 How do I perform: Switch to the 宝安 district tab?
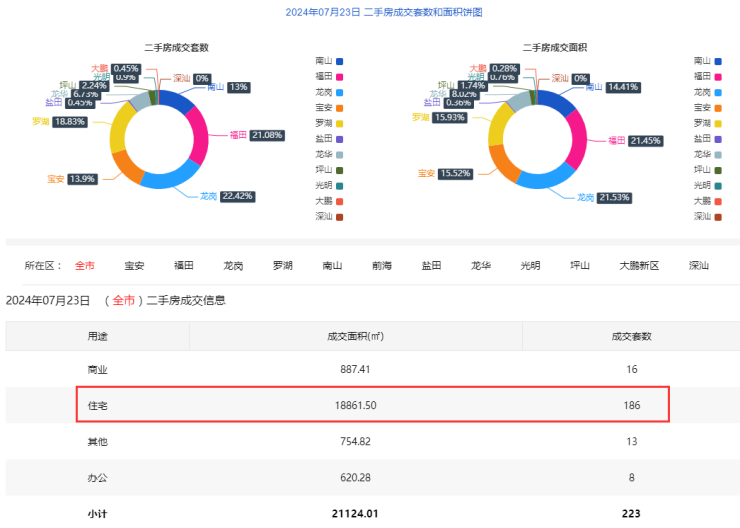click(134, 265)
